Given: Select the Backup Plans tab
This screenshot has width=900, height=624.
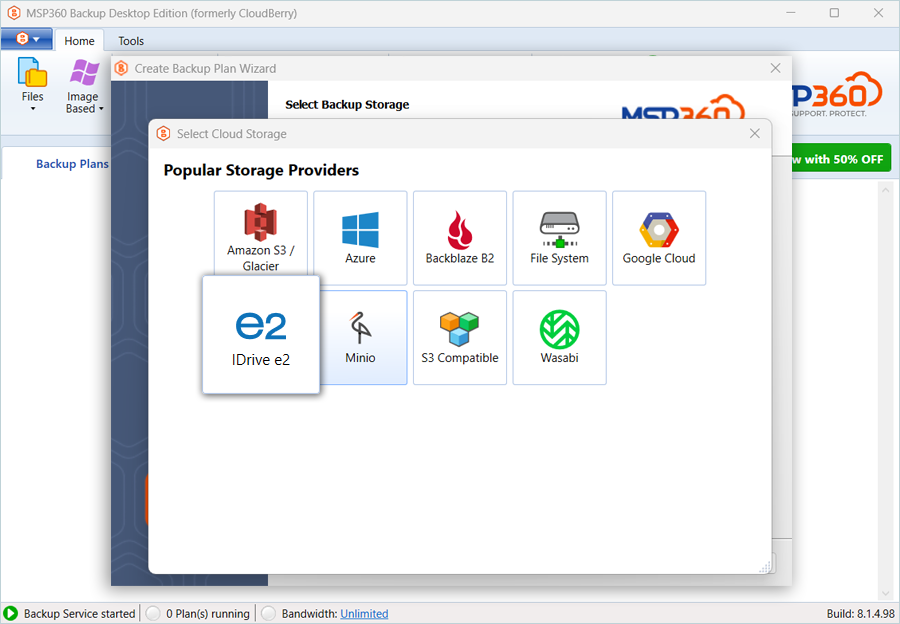Looking at the screenshot, I should [x=71, y=164].
